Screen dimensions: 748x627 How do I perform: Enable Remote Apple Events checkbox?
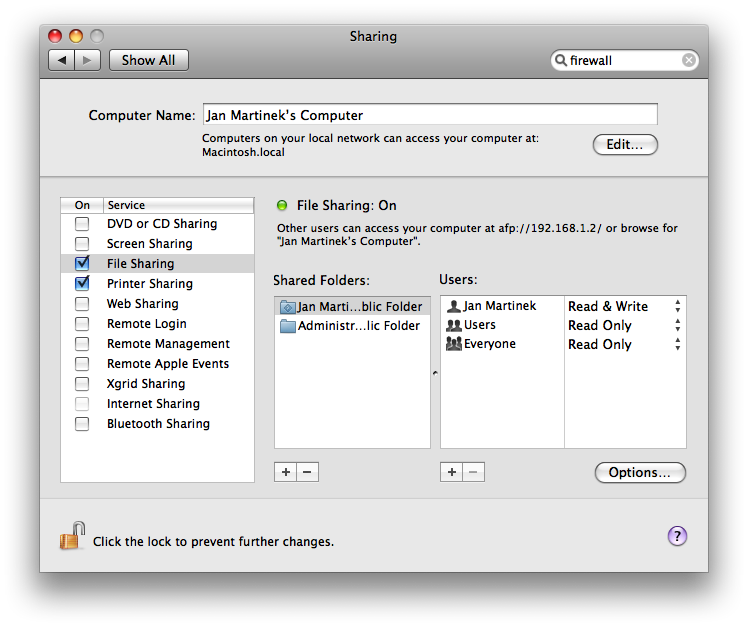pos(82,364)
